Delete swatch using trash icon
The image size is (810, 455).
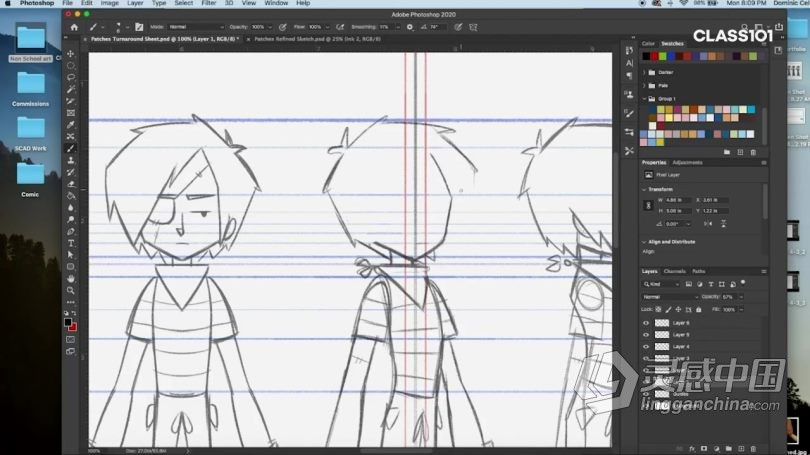(x=753, y=152)
